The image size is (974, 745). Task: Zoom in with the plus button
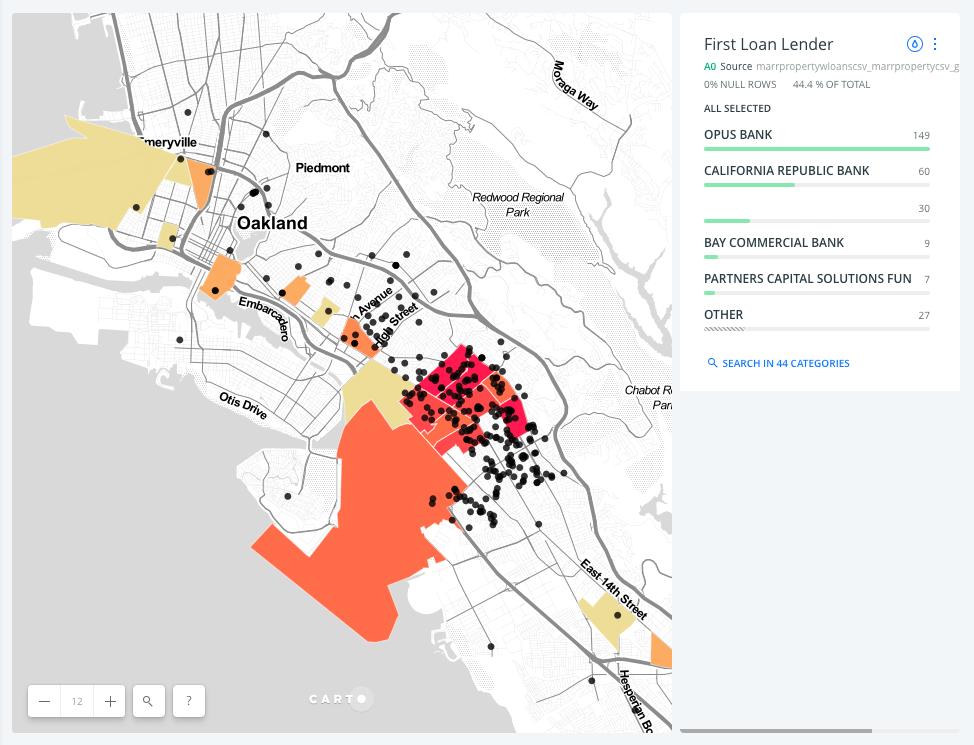point(110,701)
